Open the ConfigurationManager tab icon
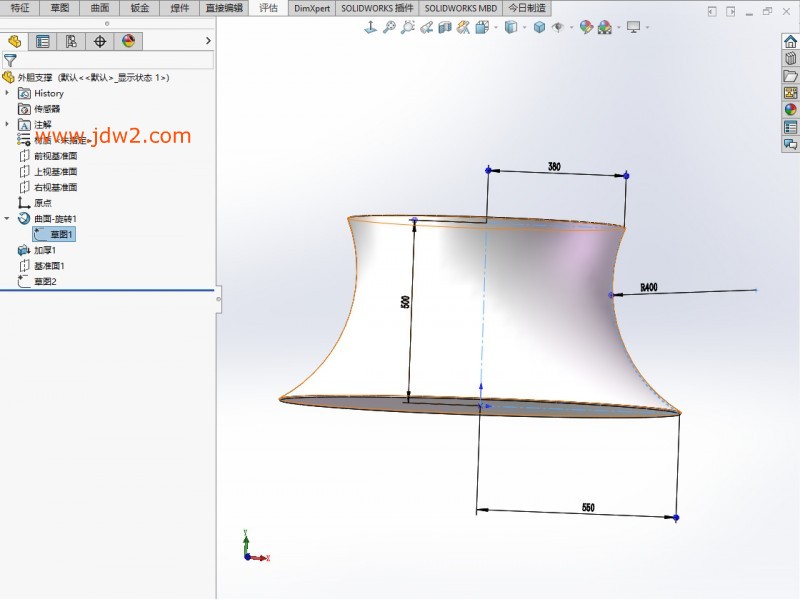 (x=70, y=41)
